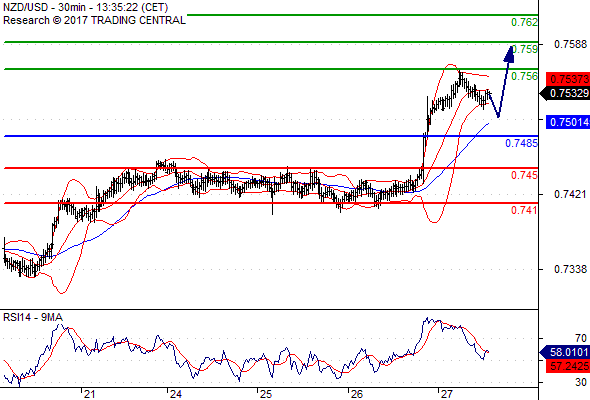Select the 0.756 resistance level label
This screenshot has width=590, height=400.
point(524,76)
